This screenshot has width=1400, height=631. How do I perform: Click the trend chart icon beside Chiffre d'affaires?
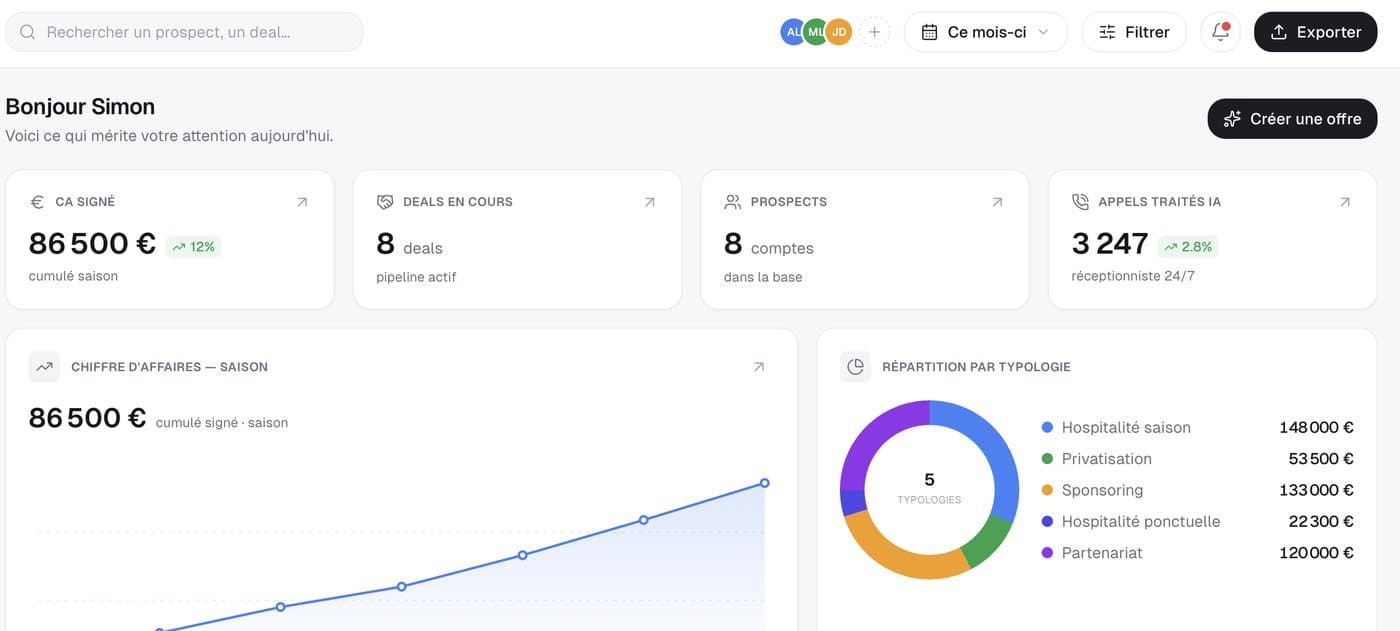[44, 367]
